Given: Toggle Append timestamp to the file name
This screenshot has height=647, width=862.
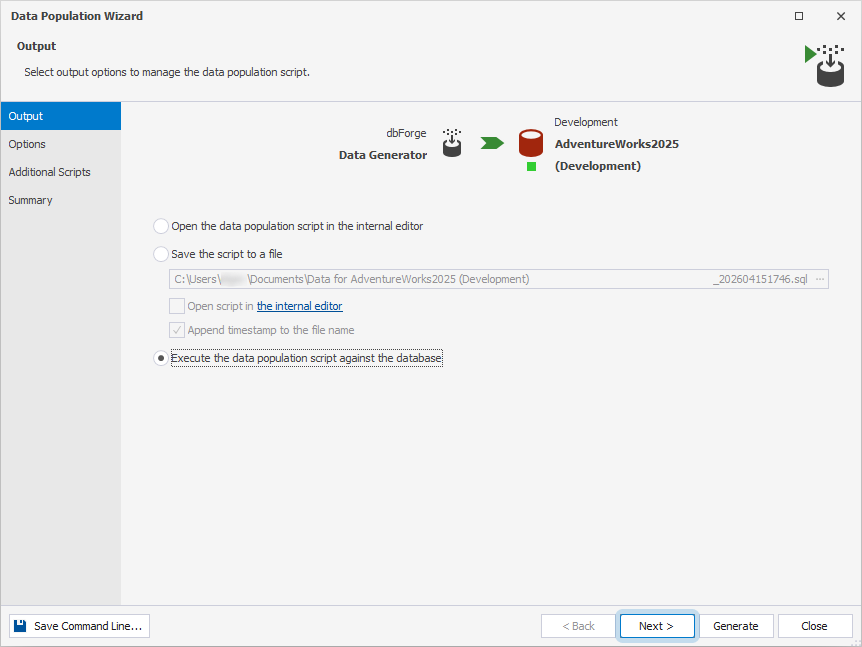Looking at the screenshot, I should tap(176, 330).
